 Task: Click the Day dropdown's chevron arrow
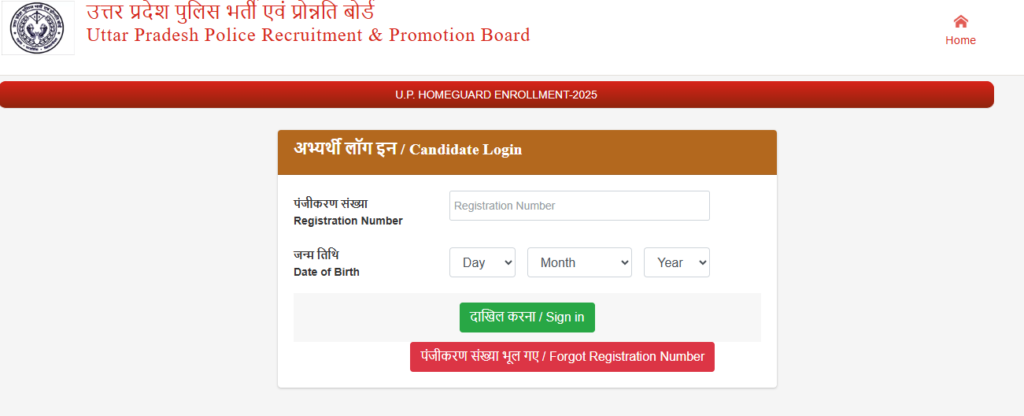(x=507, y=262)
